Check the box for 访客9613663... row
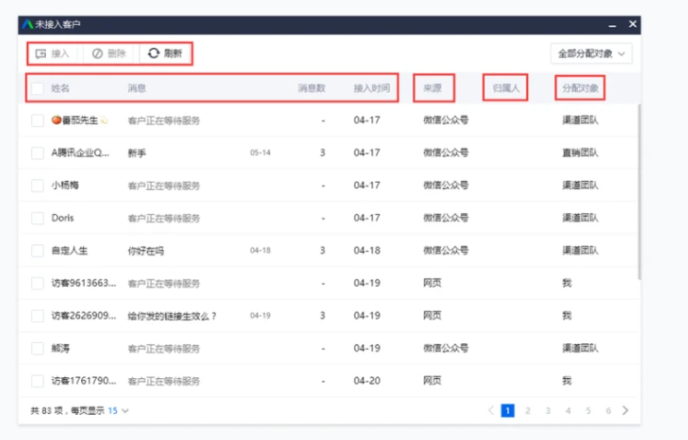Screen dimensions: 688x440 (37, 283)
